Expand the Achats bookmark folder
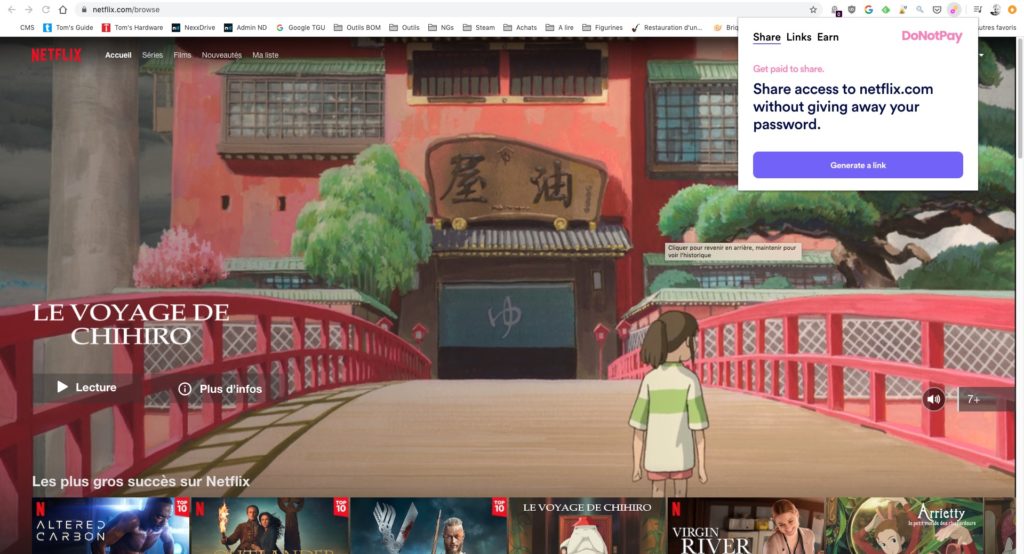The width and height of the screenshot is (1024, 554). (x=520, y=27)
